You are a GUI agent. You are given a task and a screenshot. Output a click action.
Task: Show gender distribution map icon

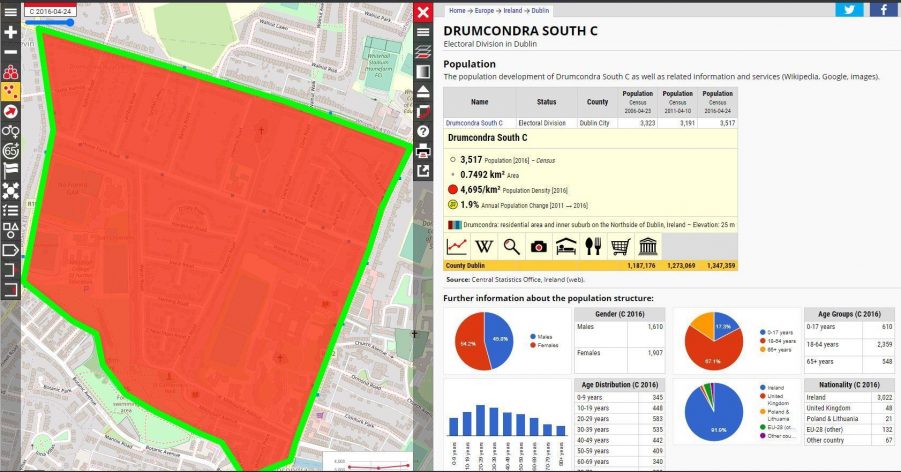pos(10,131)
